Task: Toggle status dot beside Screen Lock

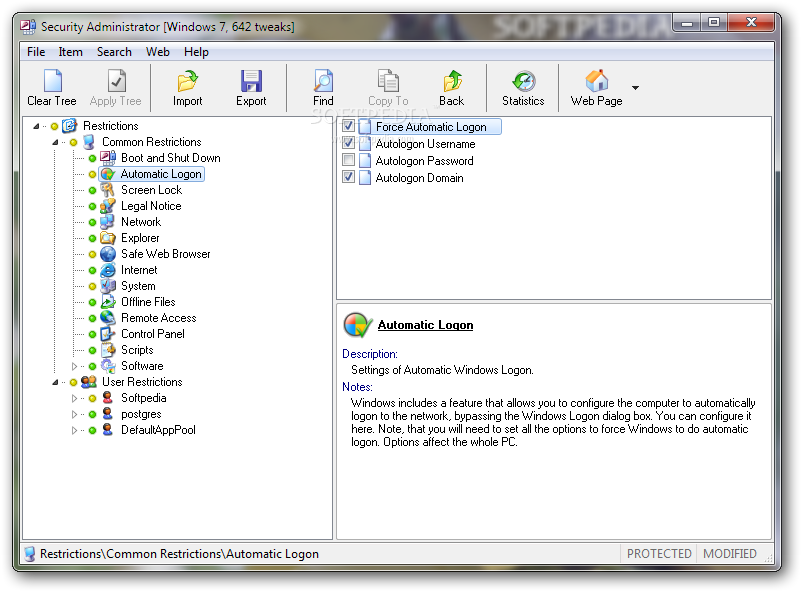Action: pos(93,190)
